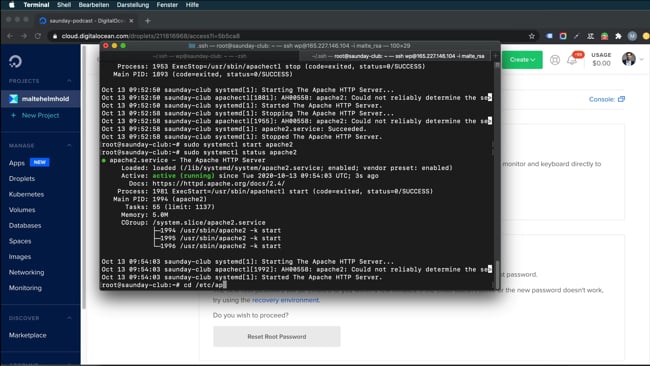Open Apps in sidebar
The image size is (650, 366).
pos(17,163)
